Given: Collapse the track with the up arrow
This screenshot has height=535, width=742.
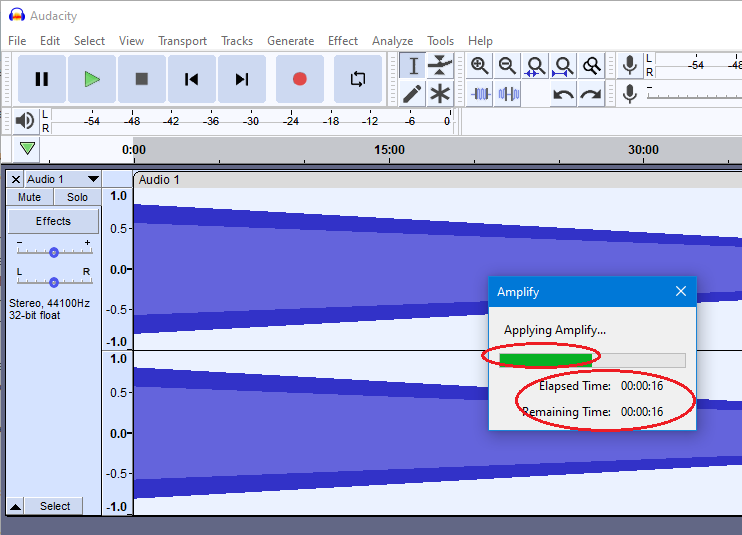Looking at the screenshot, I should coord(15,507).
